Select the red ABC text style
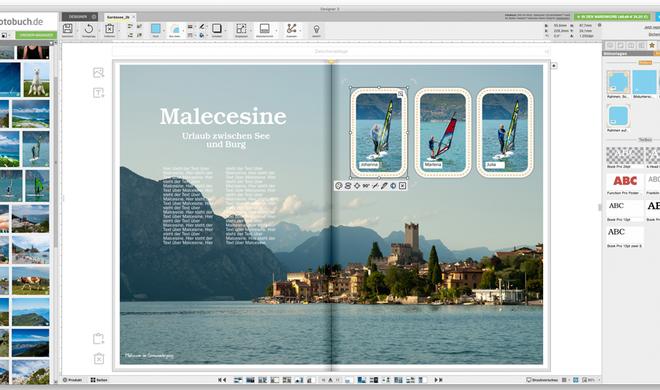 point(625,181)
